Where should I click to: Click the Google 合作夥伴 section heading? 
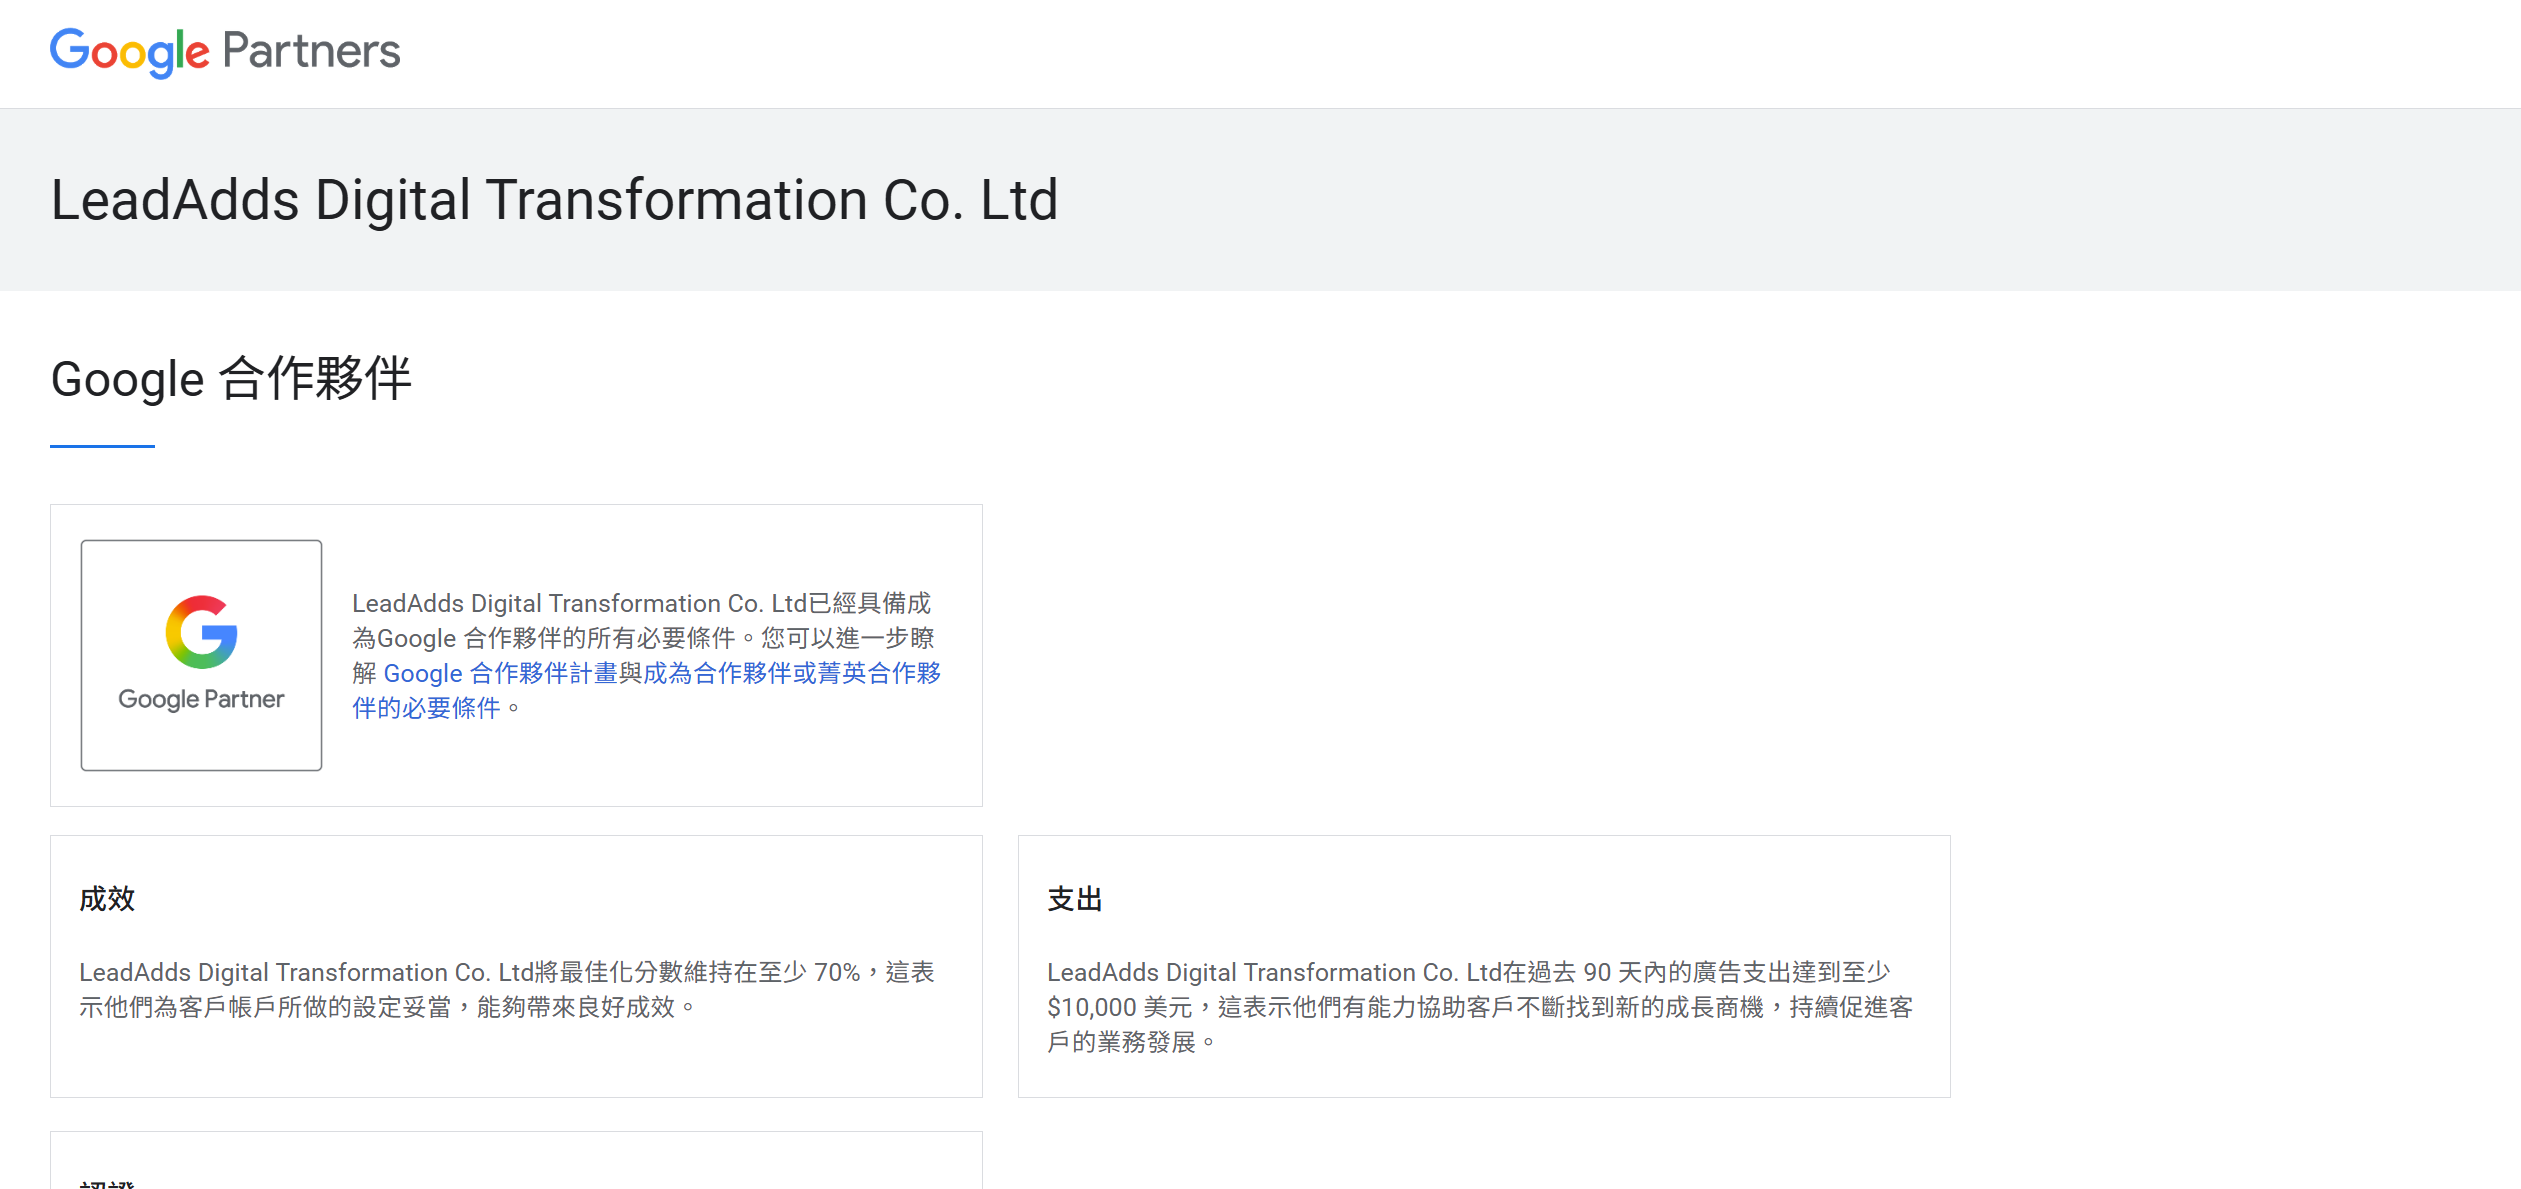pos(231,379)
